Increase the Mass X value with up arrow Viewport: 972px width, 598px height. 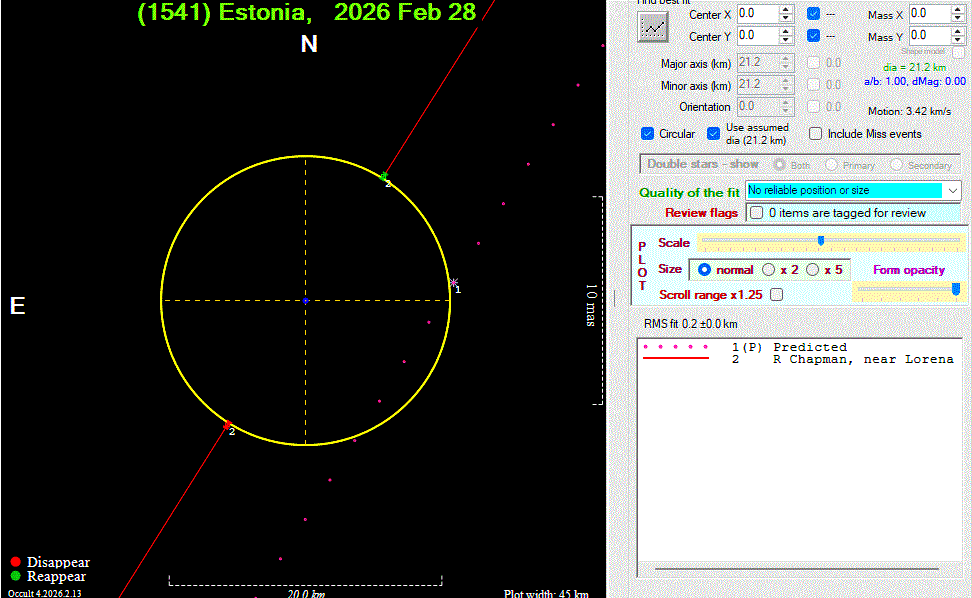[x=957, y=9]
